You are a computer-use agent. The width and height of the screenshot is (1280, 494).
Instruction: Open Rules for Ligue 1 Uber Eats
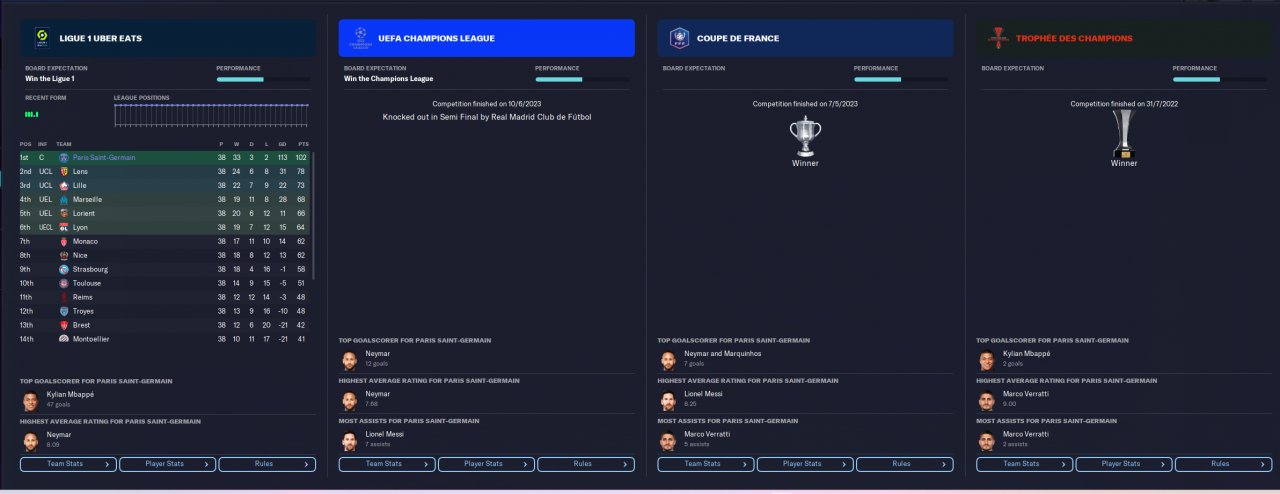coord(267,464)
